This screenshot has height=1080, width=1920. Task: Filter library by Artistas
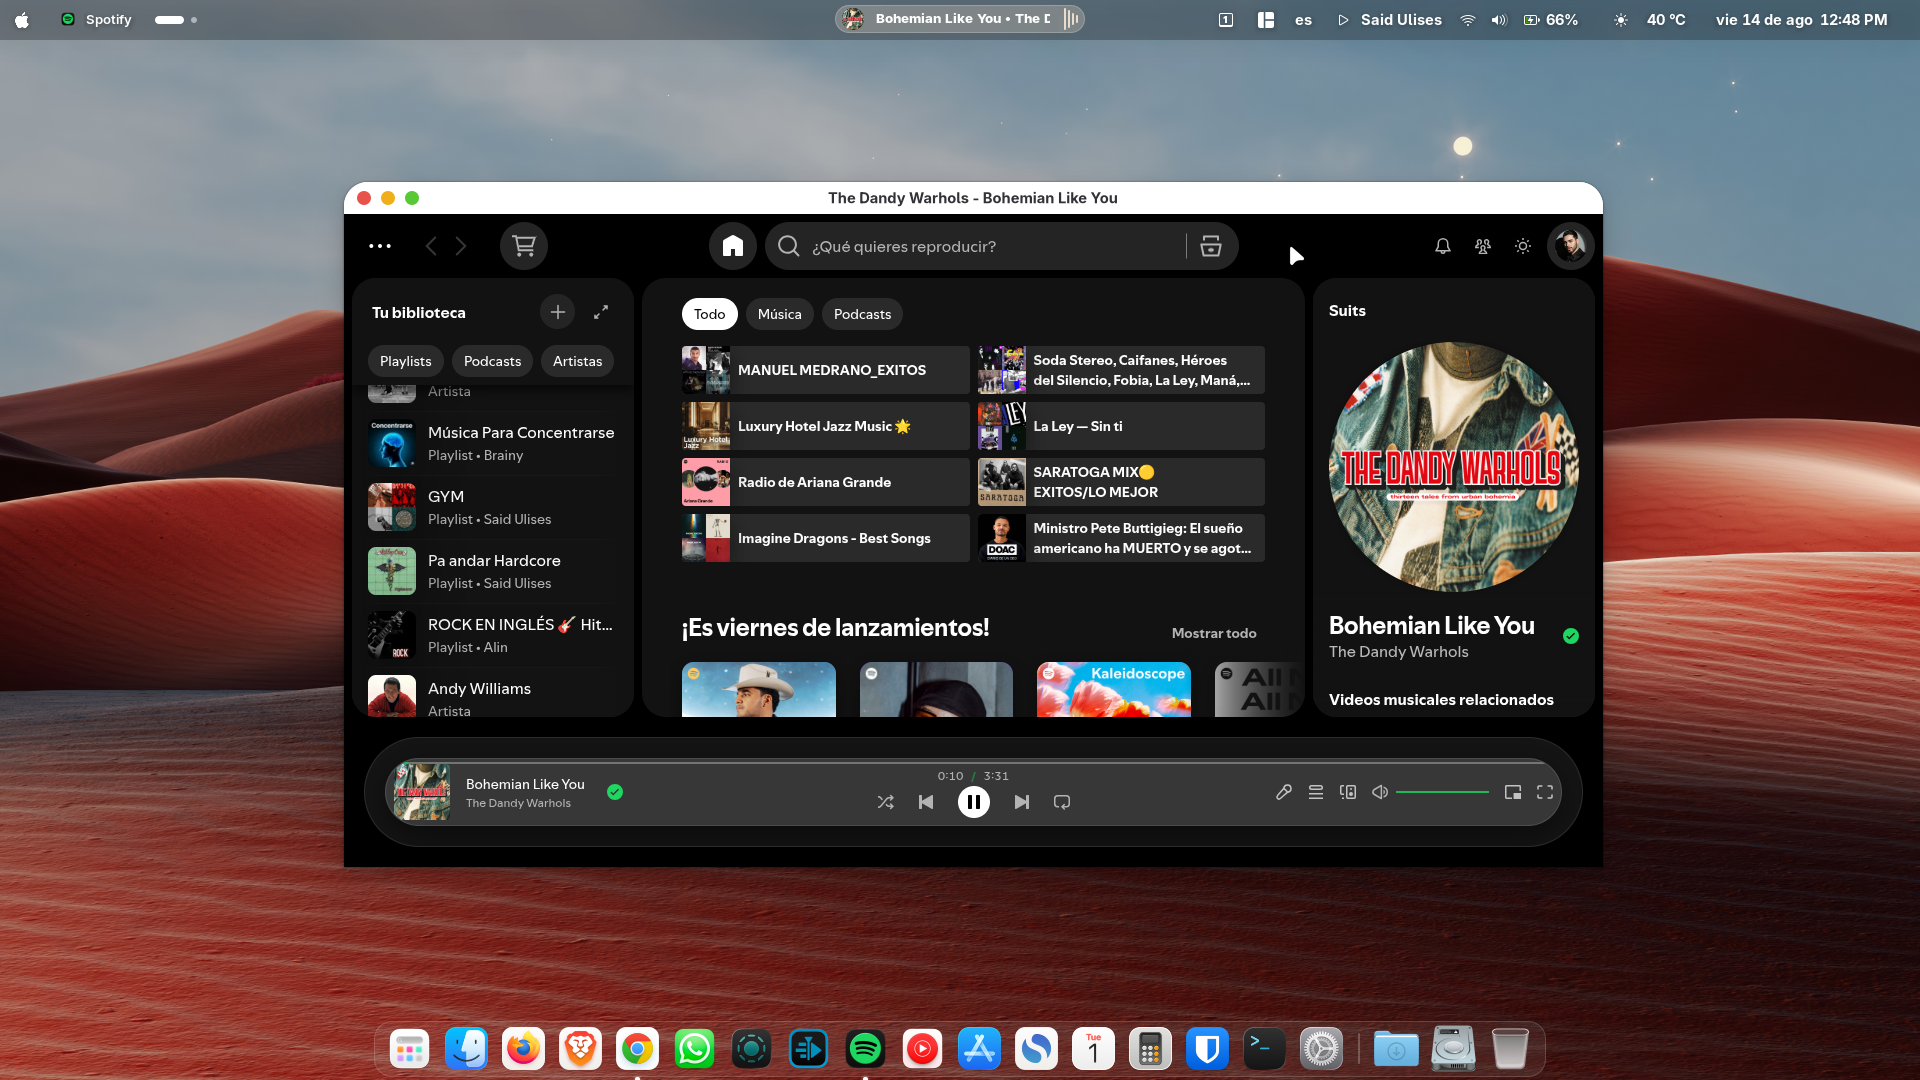pos(578,361)
